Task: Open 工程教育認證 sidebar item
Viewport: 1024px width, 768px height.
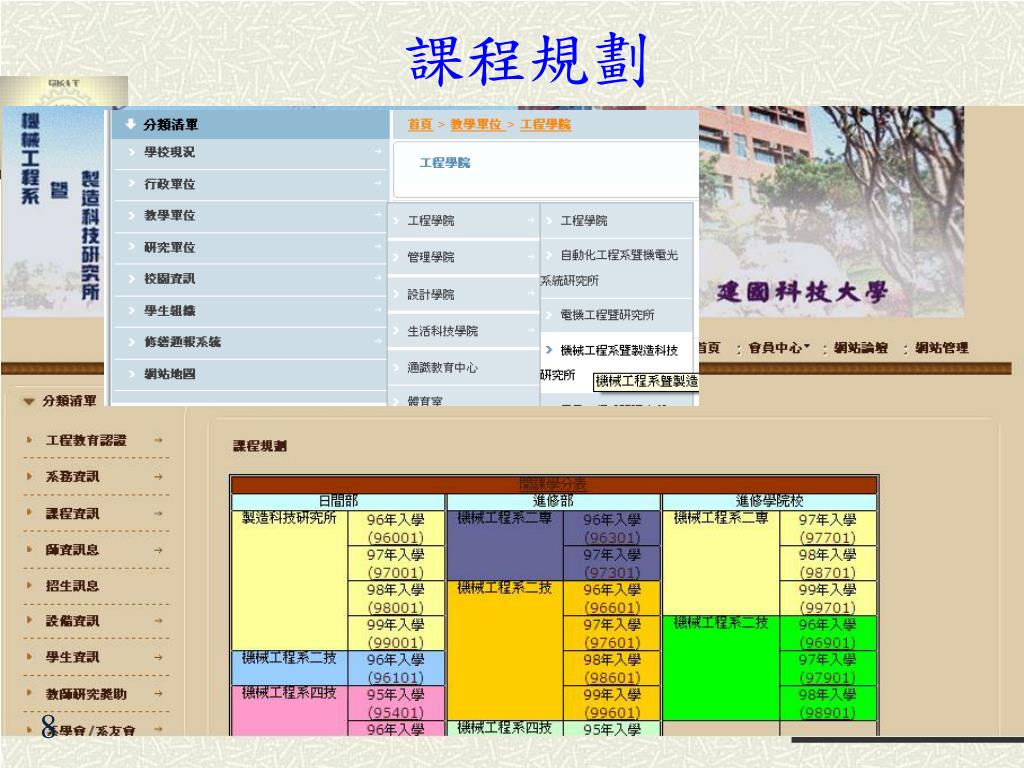Action: pyautogui.click(x=86, y=440)
